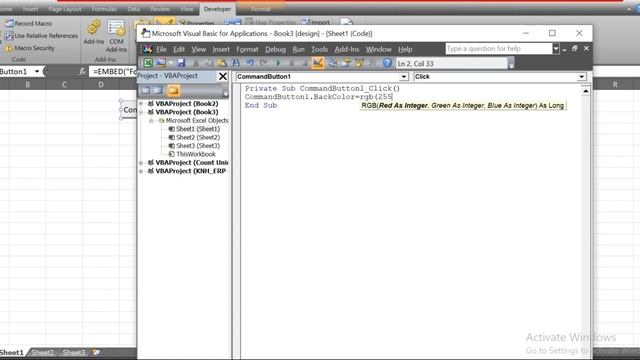This screenshot has width=640, height=360.
Task: Click Record Macro in Excel ribbon
Action: click(29, 23)
